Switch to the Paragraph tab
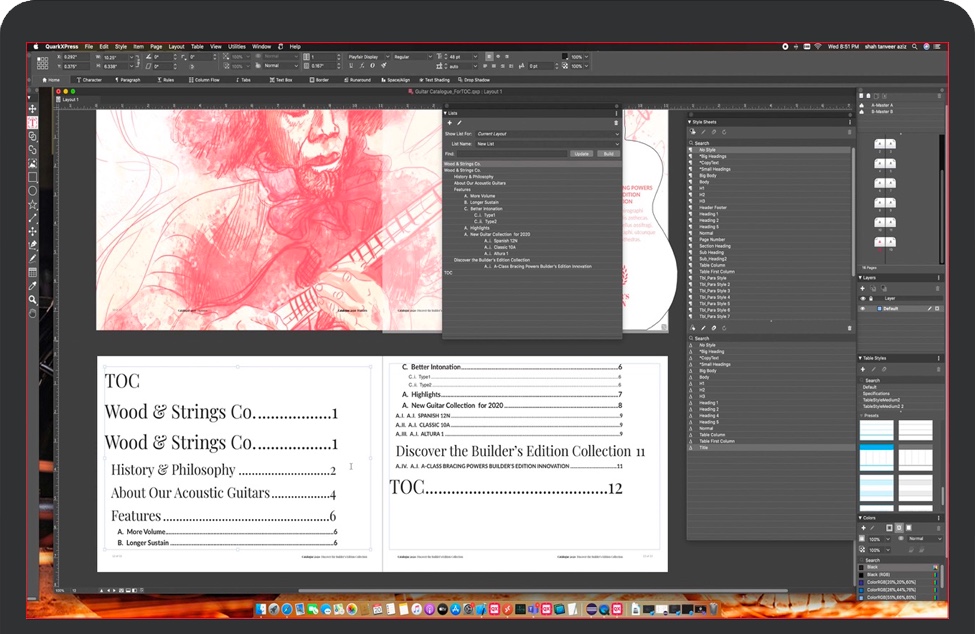 129,80
